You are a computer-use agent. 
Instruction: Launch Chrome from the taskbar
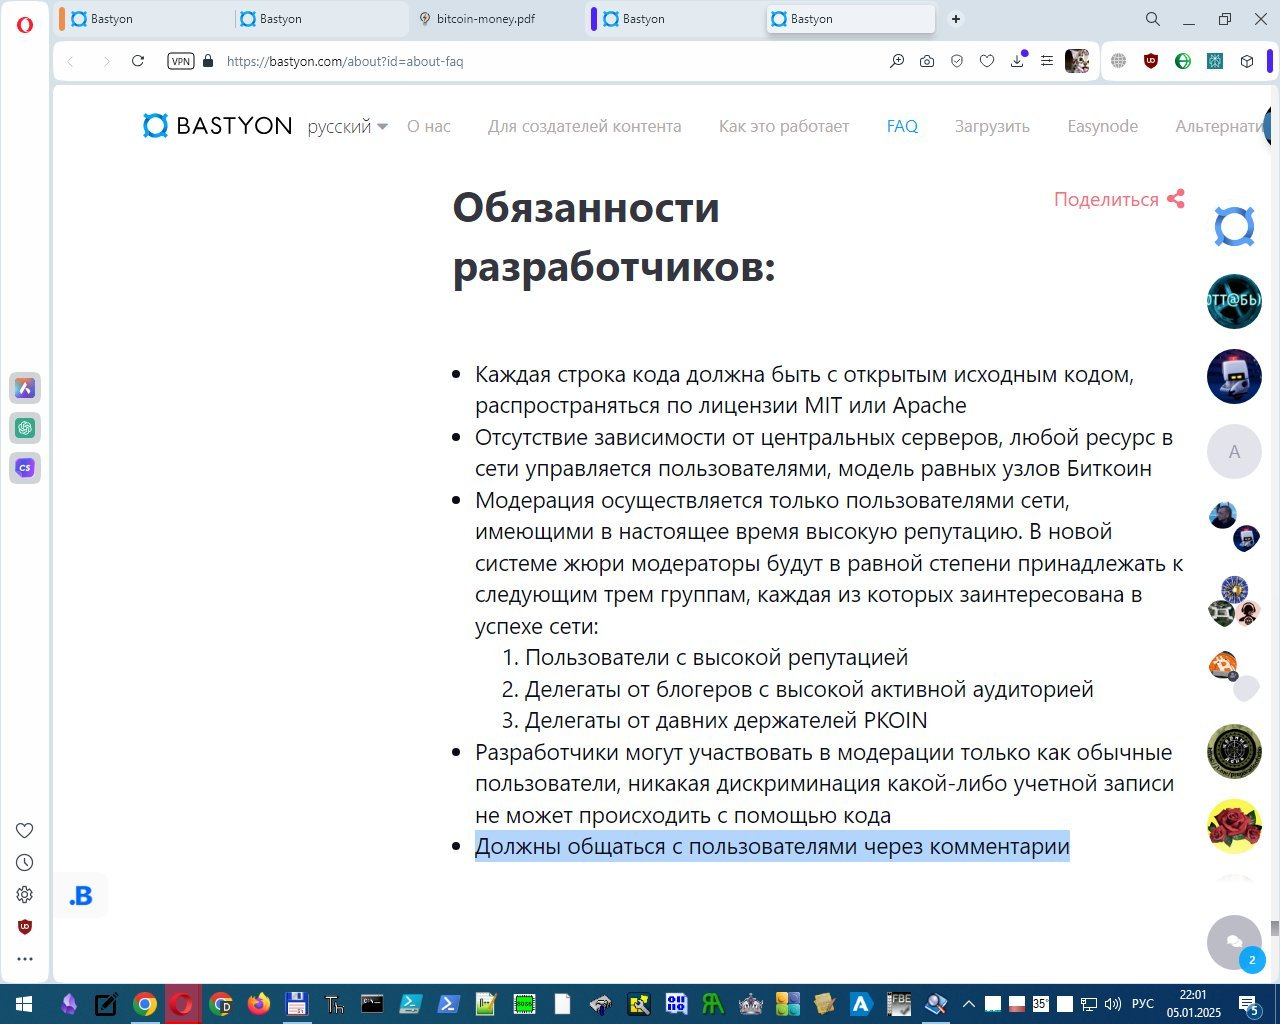(145, 1004)
